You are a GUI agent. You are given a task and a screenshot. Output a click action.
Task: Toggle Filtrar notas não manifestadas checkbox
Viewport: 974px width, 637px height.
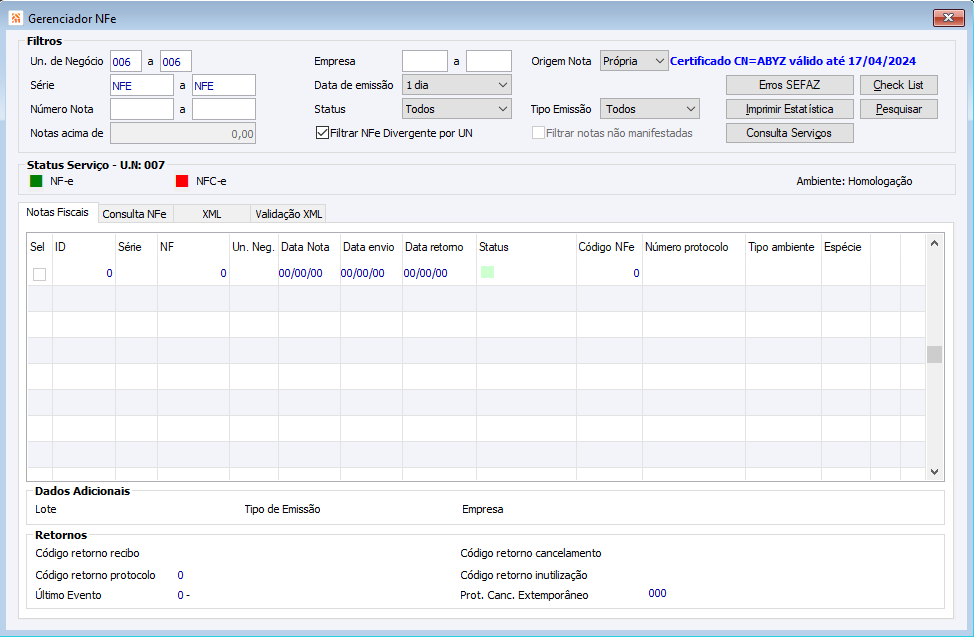(539, 132)
